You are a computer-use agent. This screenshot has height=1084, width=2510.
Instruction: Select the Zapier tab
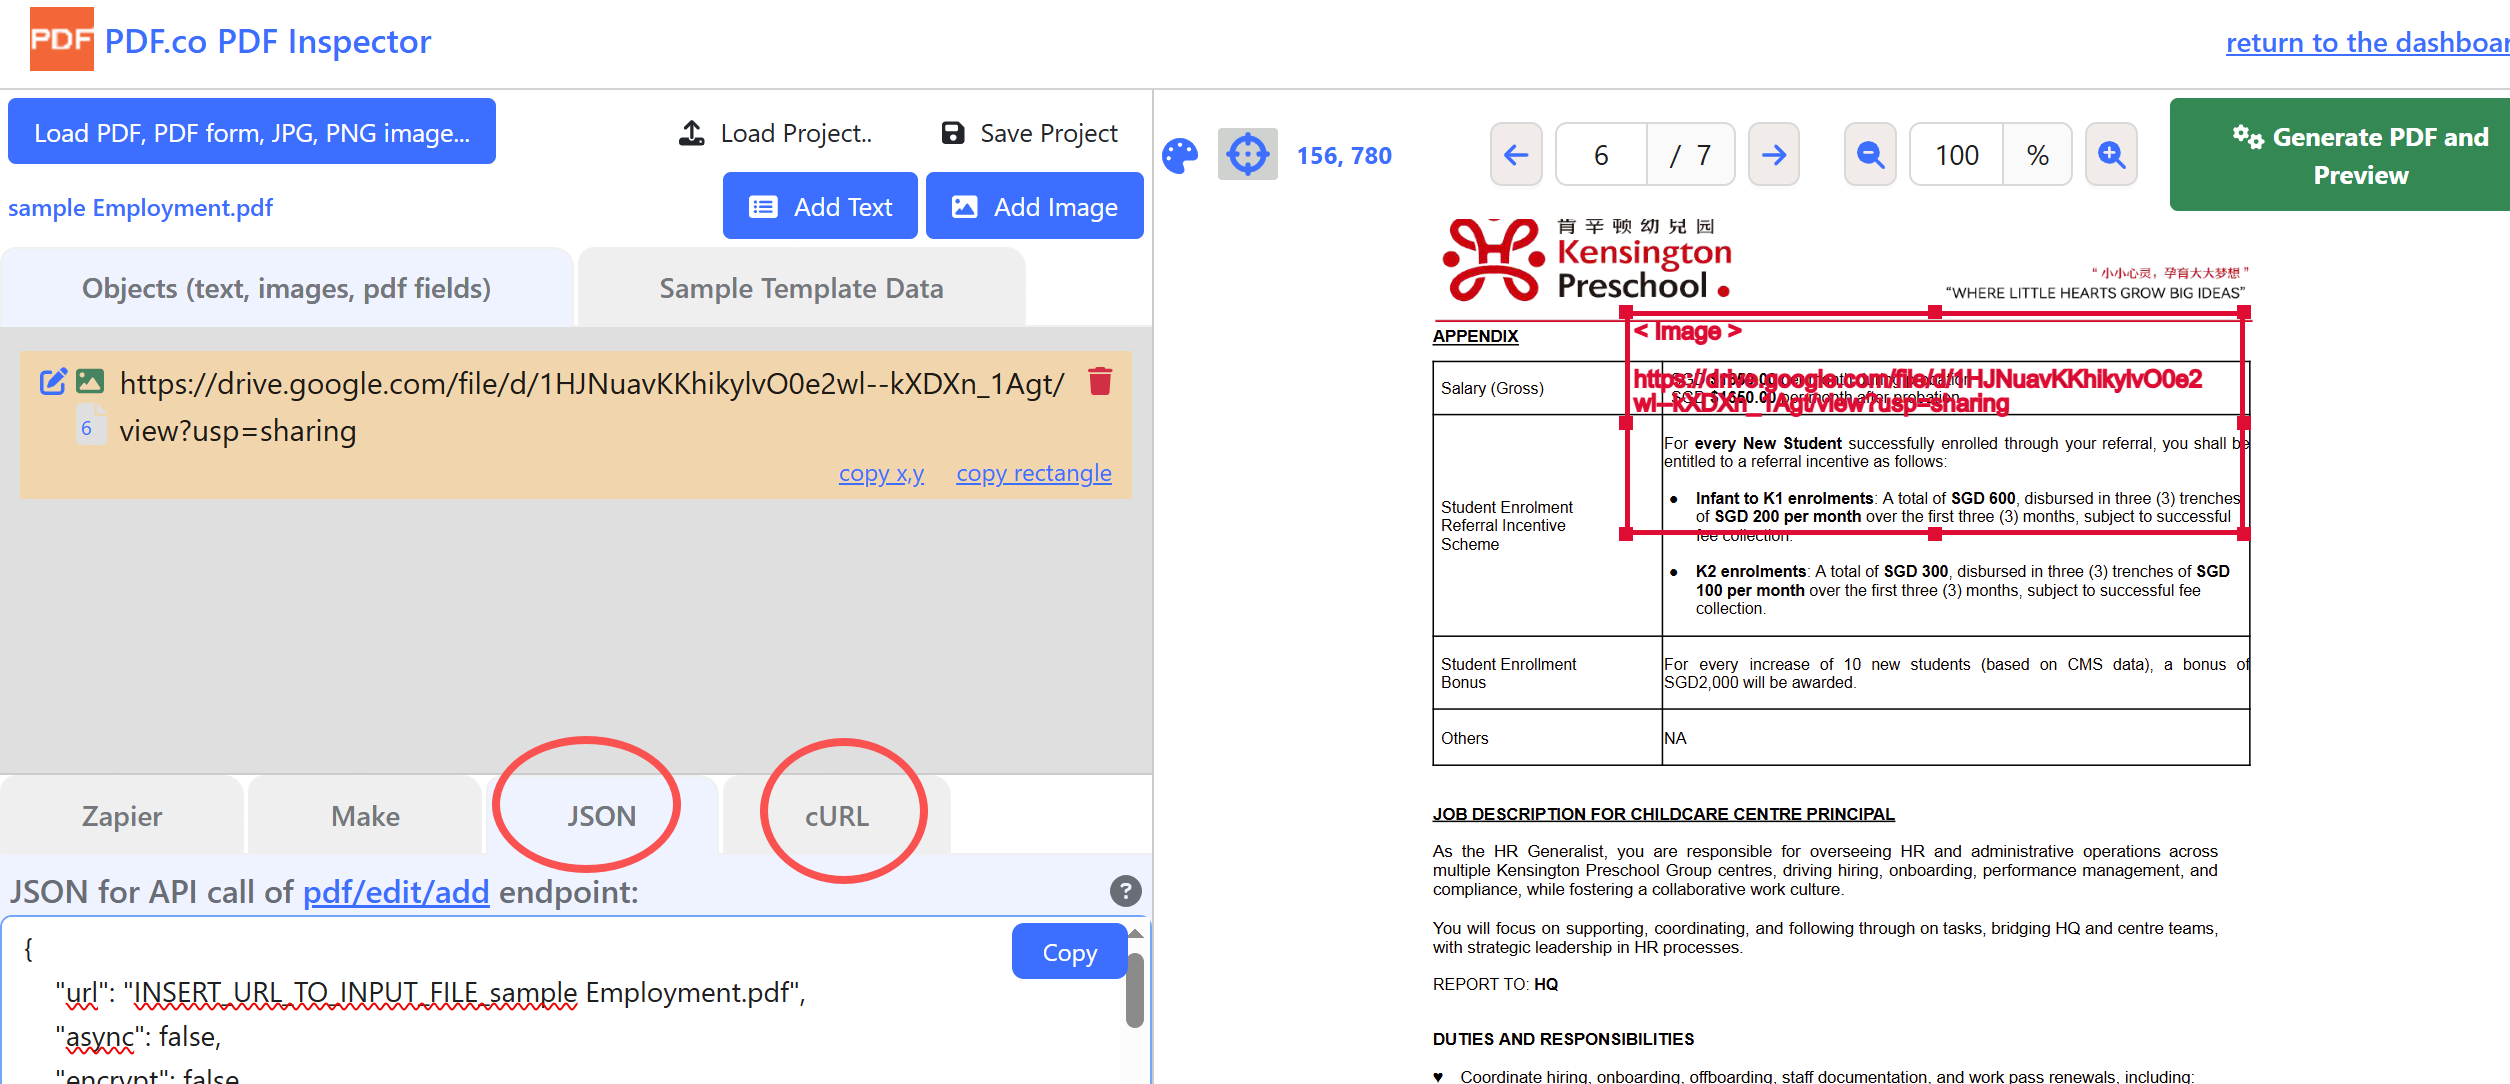[x=122, y=816]
